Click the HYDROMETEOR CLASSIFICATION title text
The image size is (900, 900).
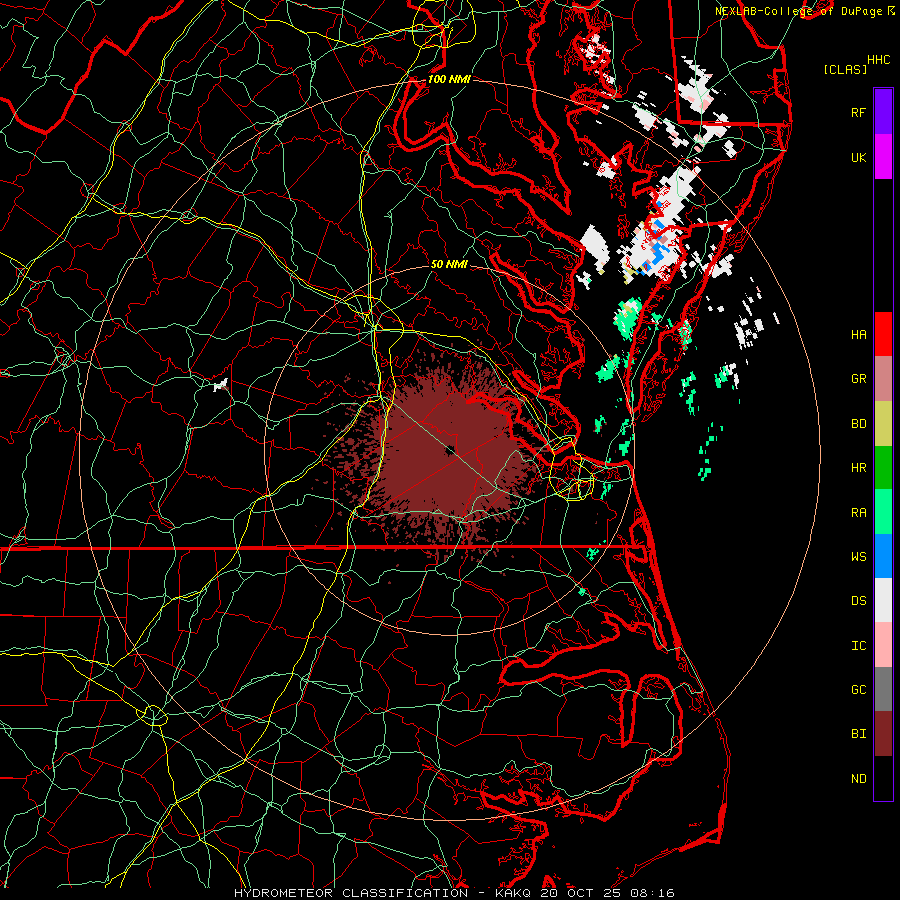(x=351, y=893)
